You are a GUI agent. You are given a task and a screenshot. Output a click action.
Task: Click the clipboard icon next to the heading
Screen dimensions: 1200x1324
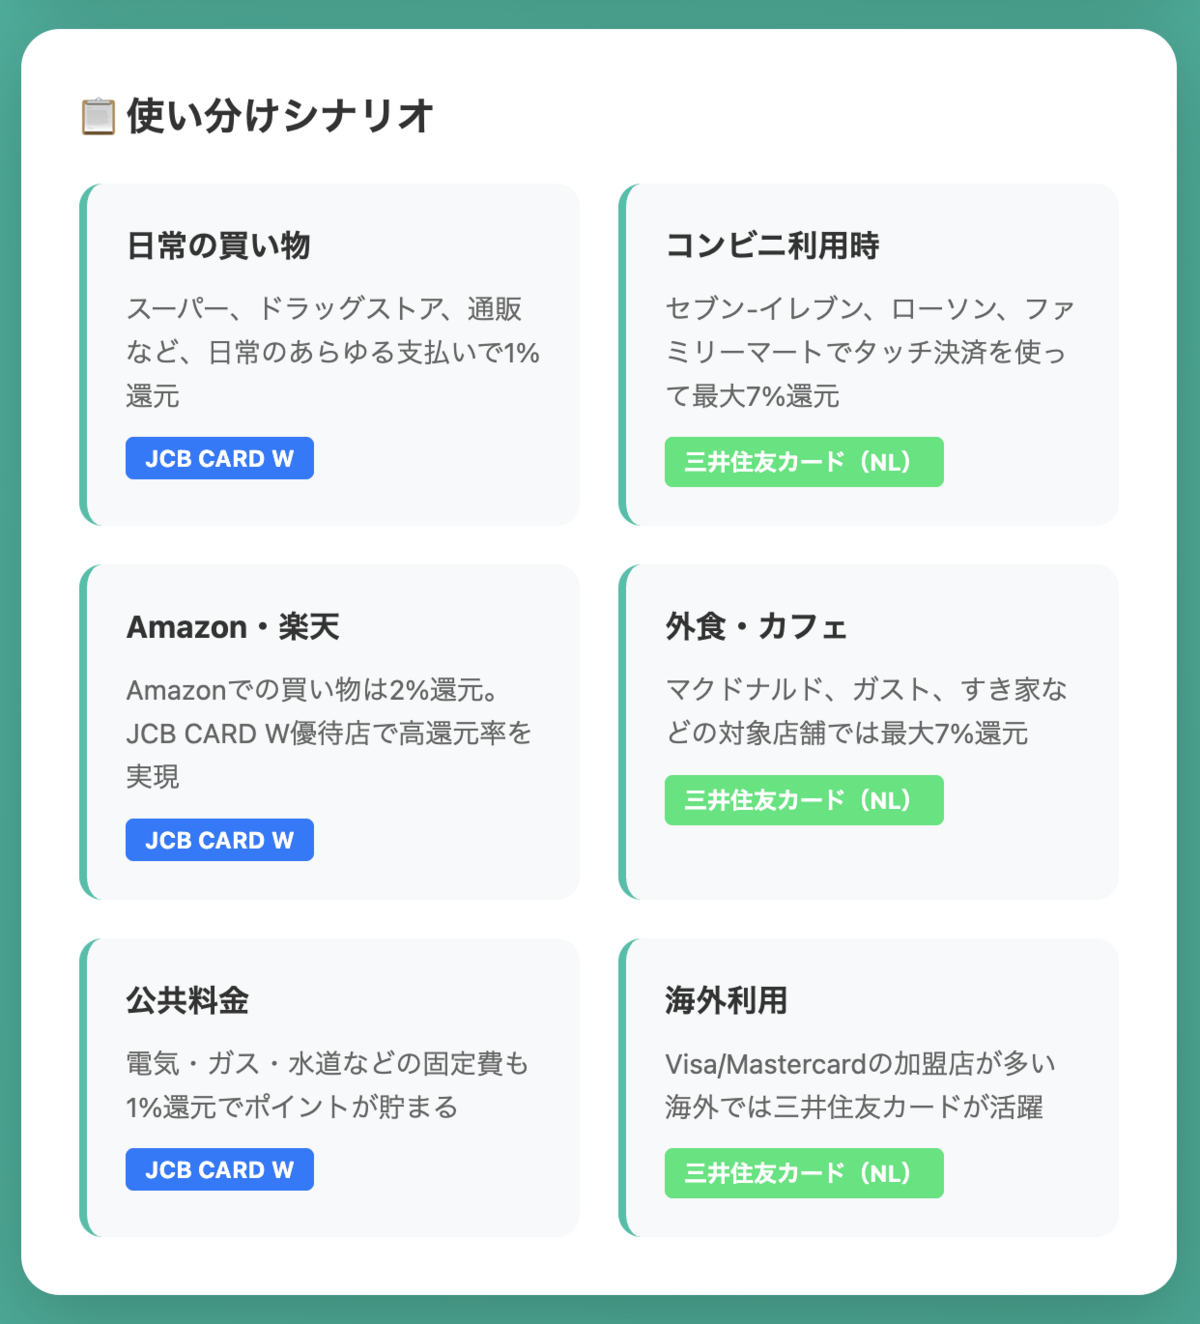click(x=96, y=114)
